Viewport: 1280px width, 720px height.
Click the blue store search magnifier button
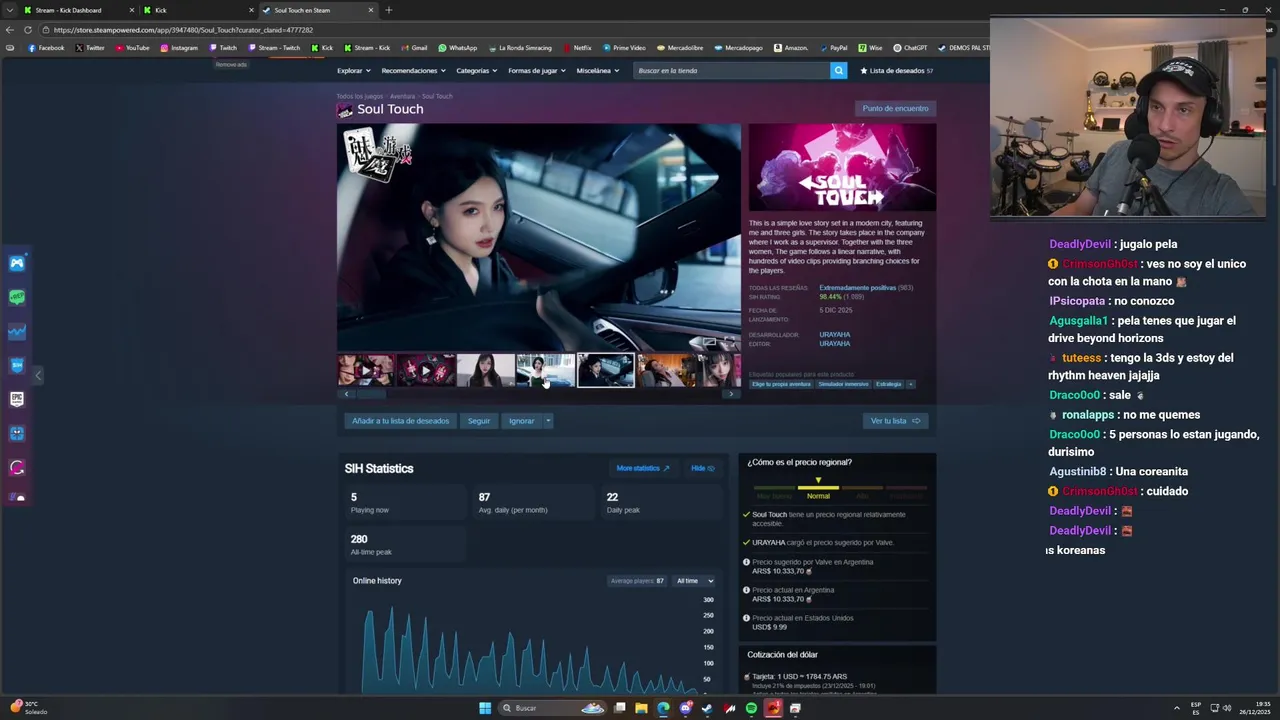coord(838,70)
